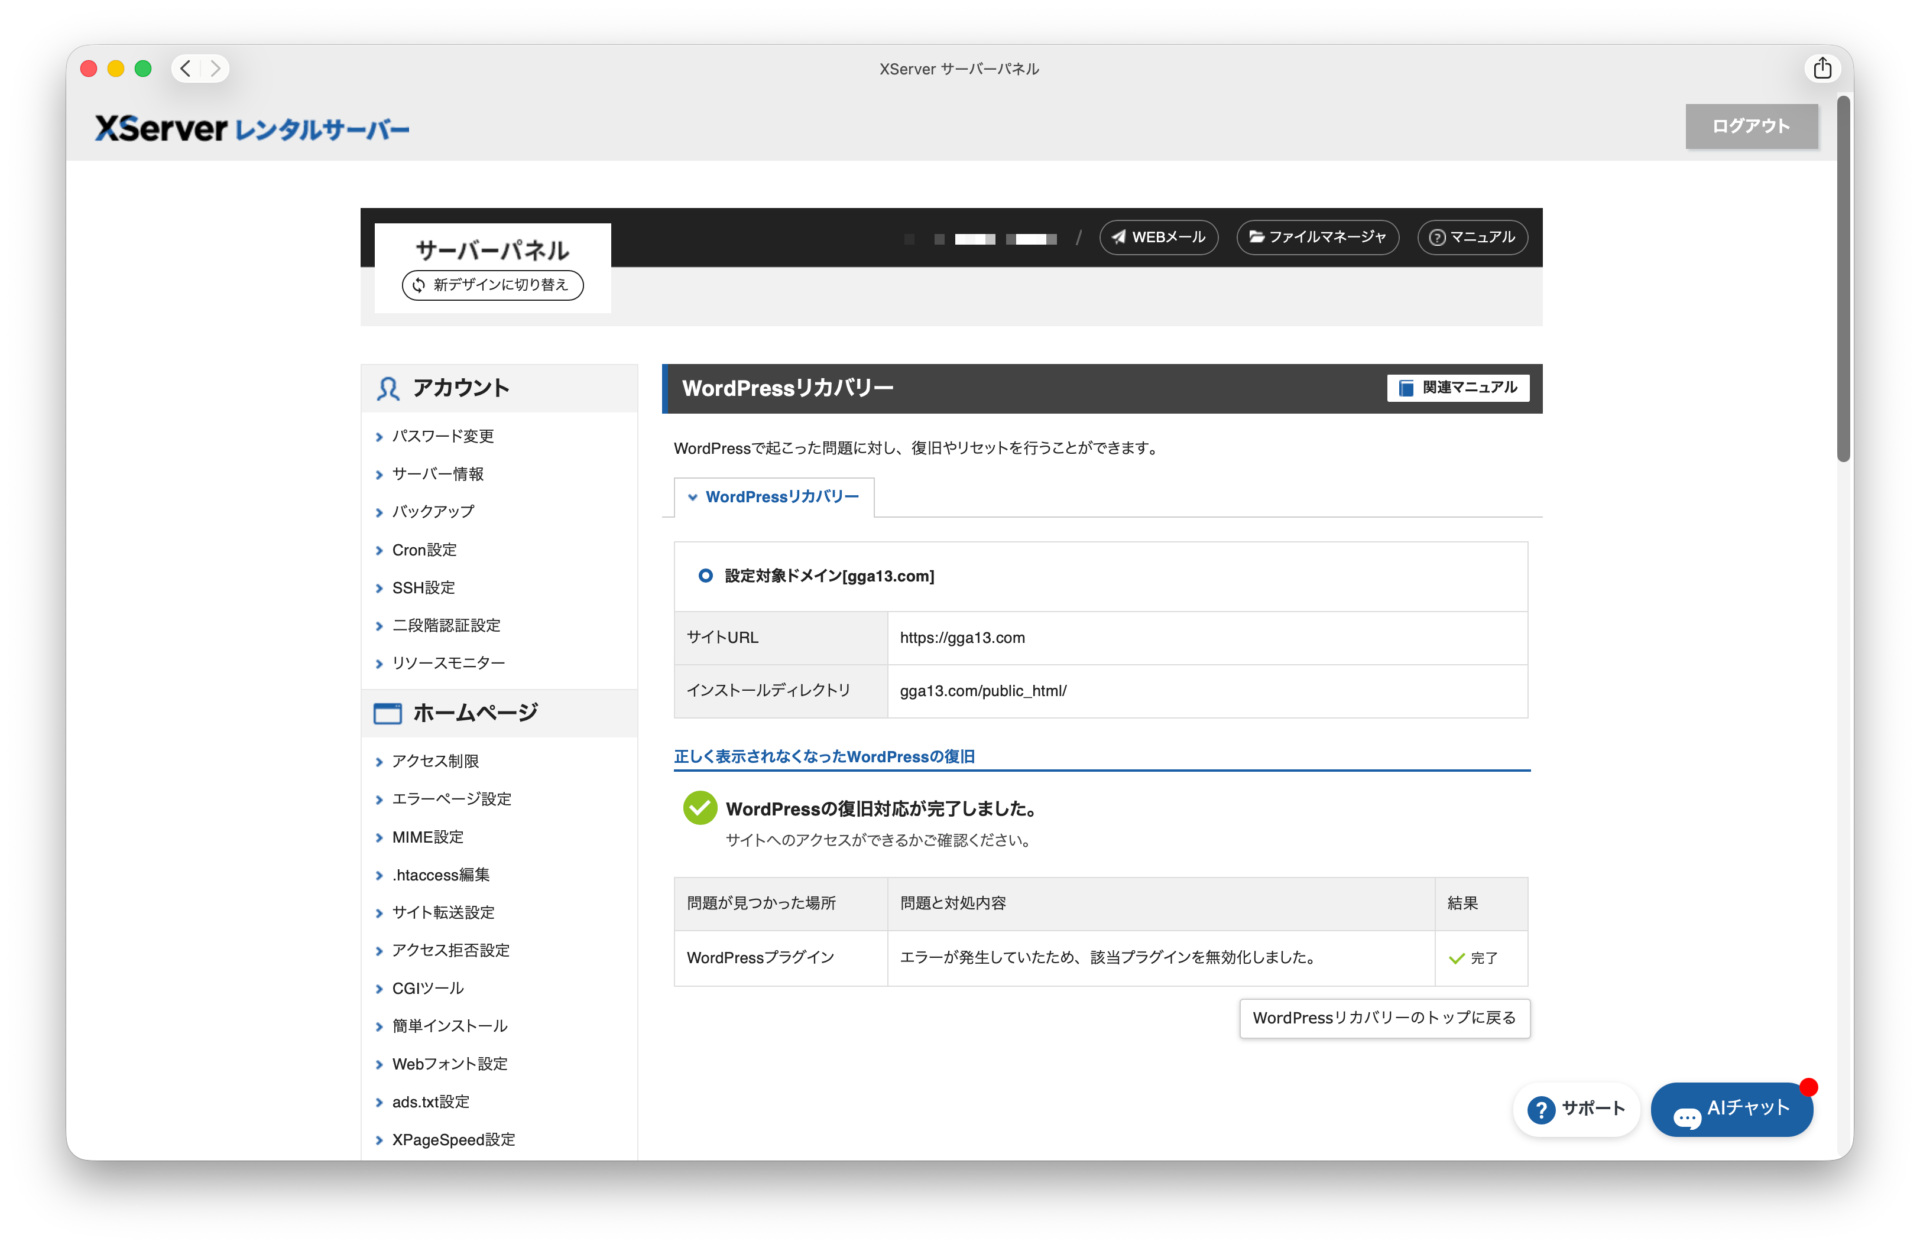Open マニュアル question mark button
The width and height of the screenshot is (1920, 1248).
click(1472, 237)
